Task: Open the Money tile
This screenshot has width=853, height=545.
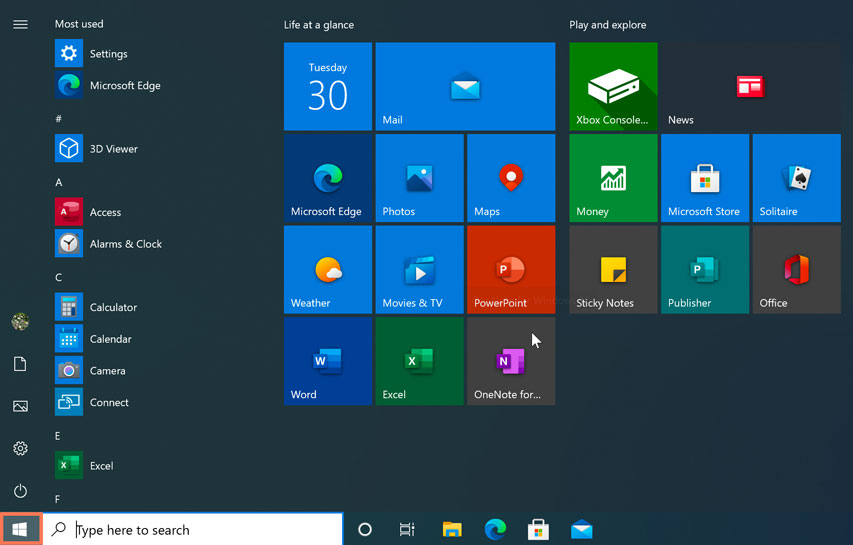Action: coord(613,178)
